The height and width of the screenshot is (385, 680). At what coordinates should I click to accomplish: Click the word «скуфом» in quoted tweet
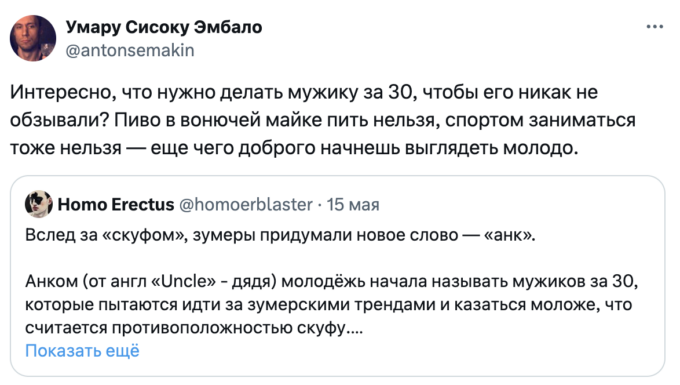(145, 235)
